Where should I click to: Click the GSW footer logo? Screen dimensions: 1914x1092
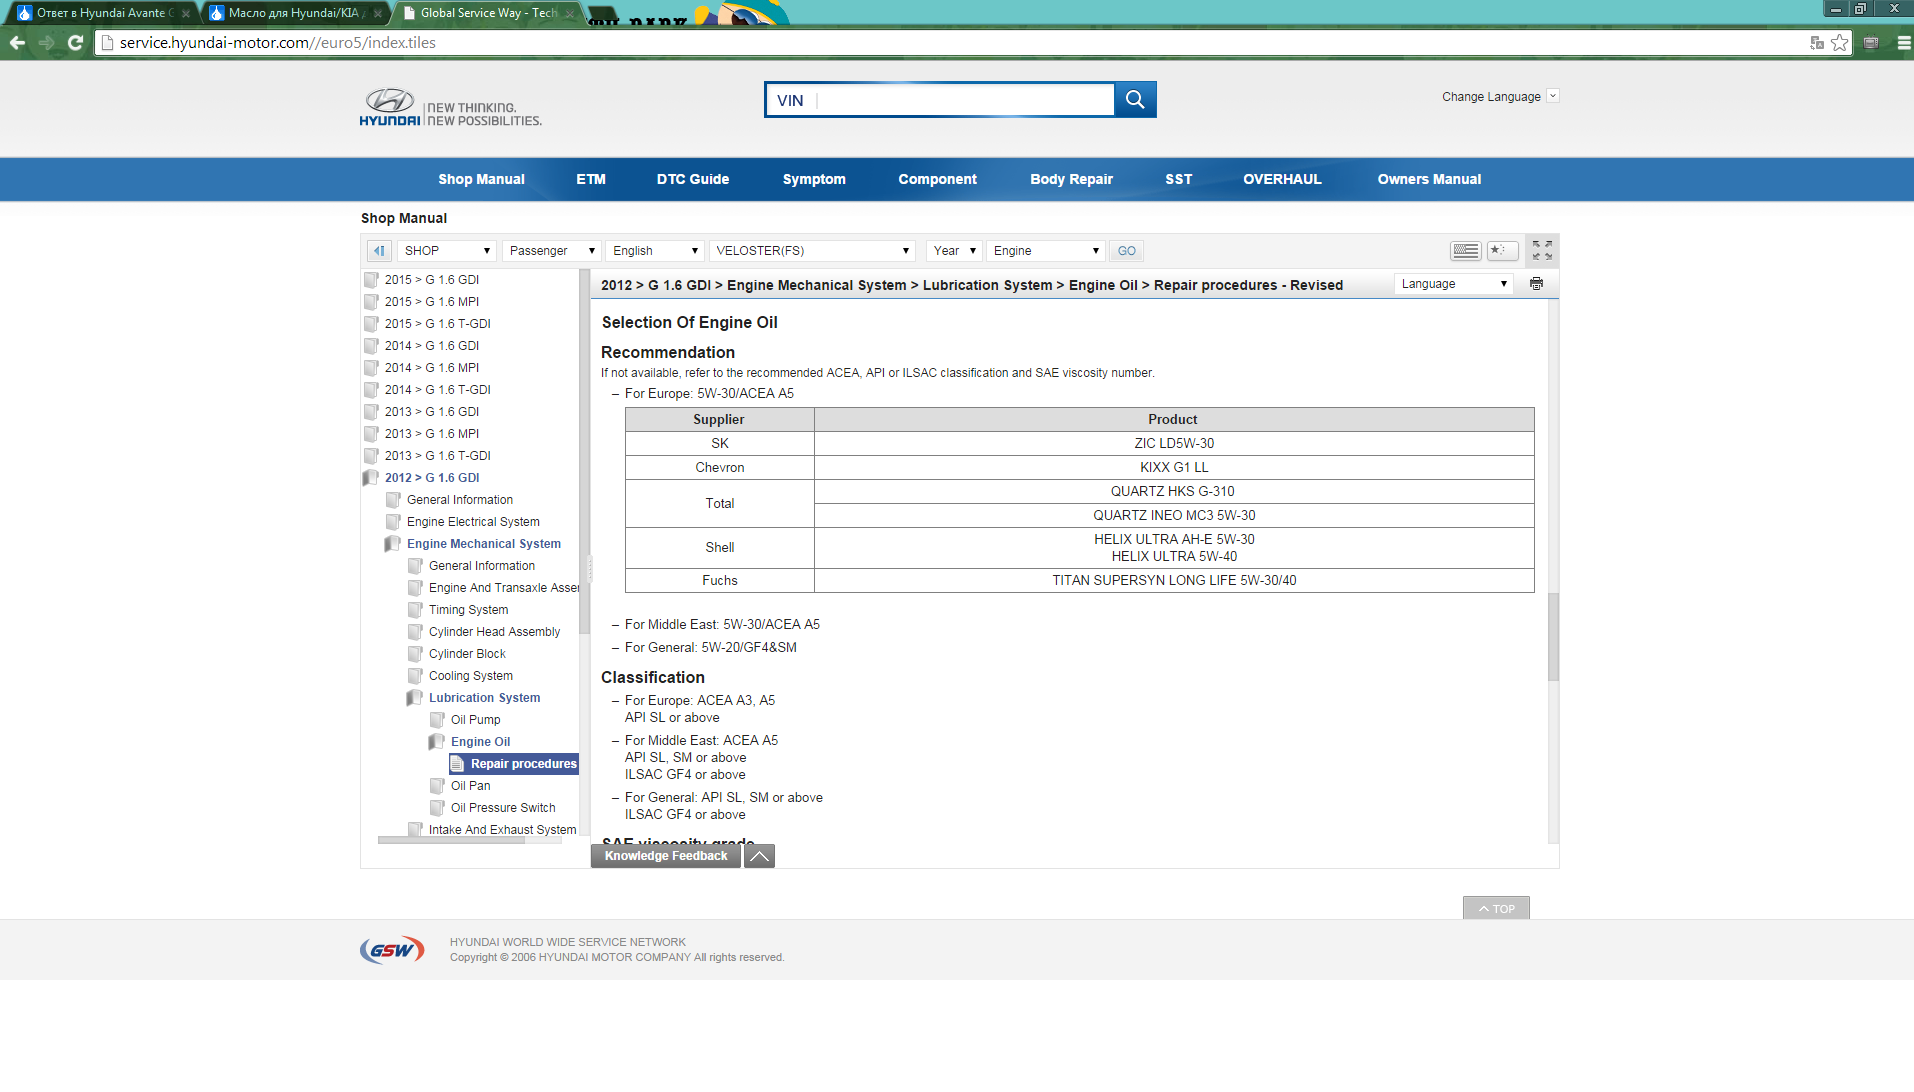click(392, 949)
